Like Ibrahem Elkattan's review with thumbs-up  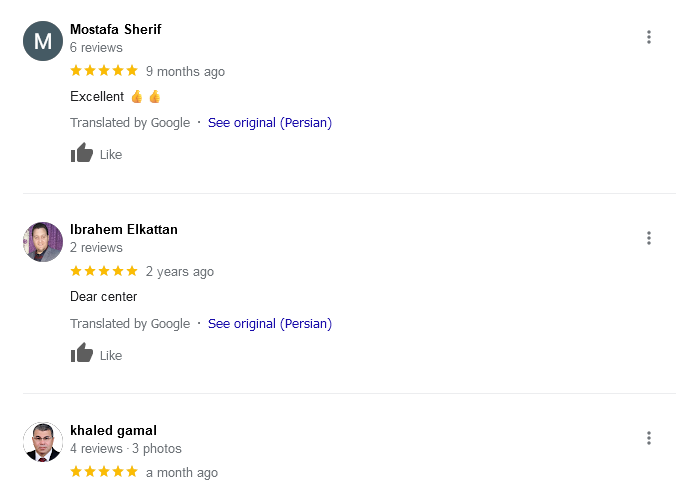[82, 353]
